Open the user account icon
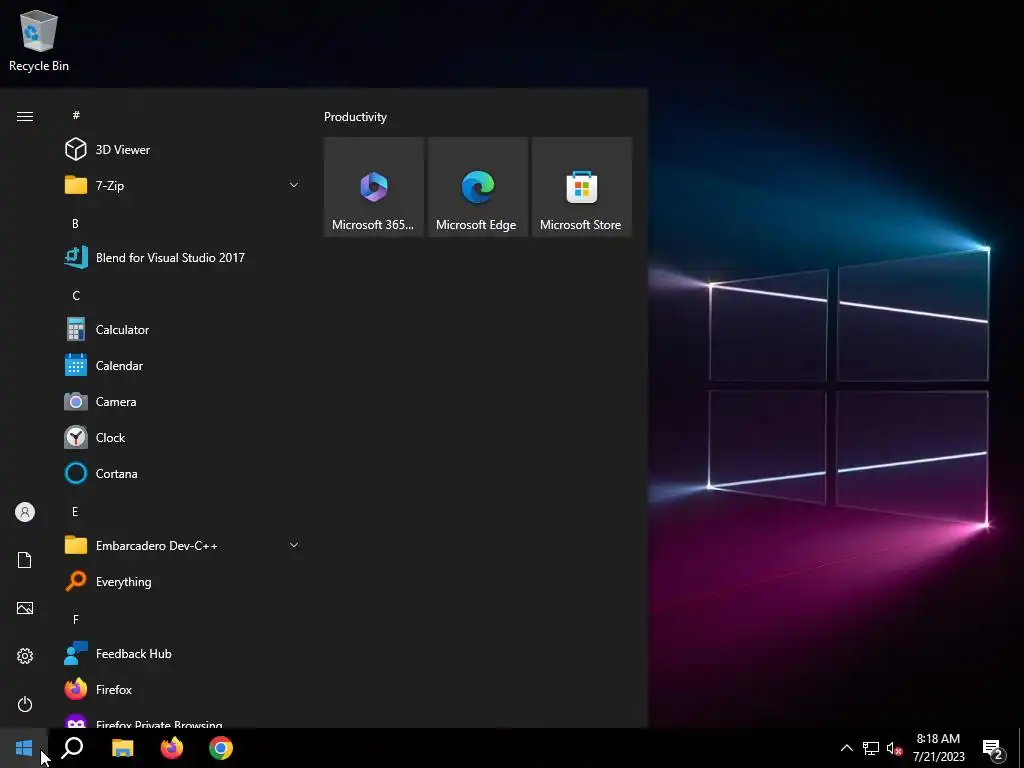 25,512
